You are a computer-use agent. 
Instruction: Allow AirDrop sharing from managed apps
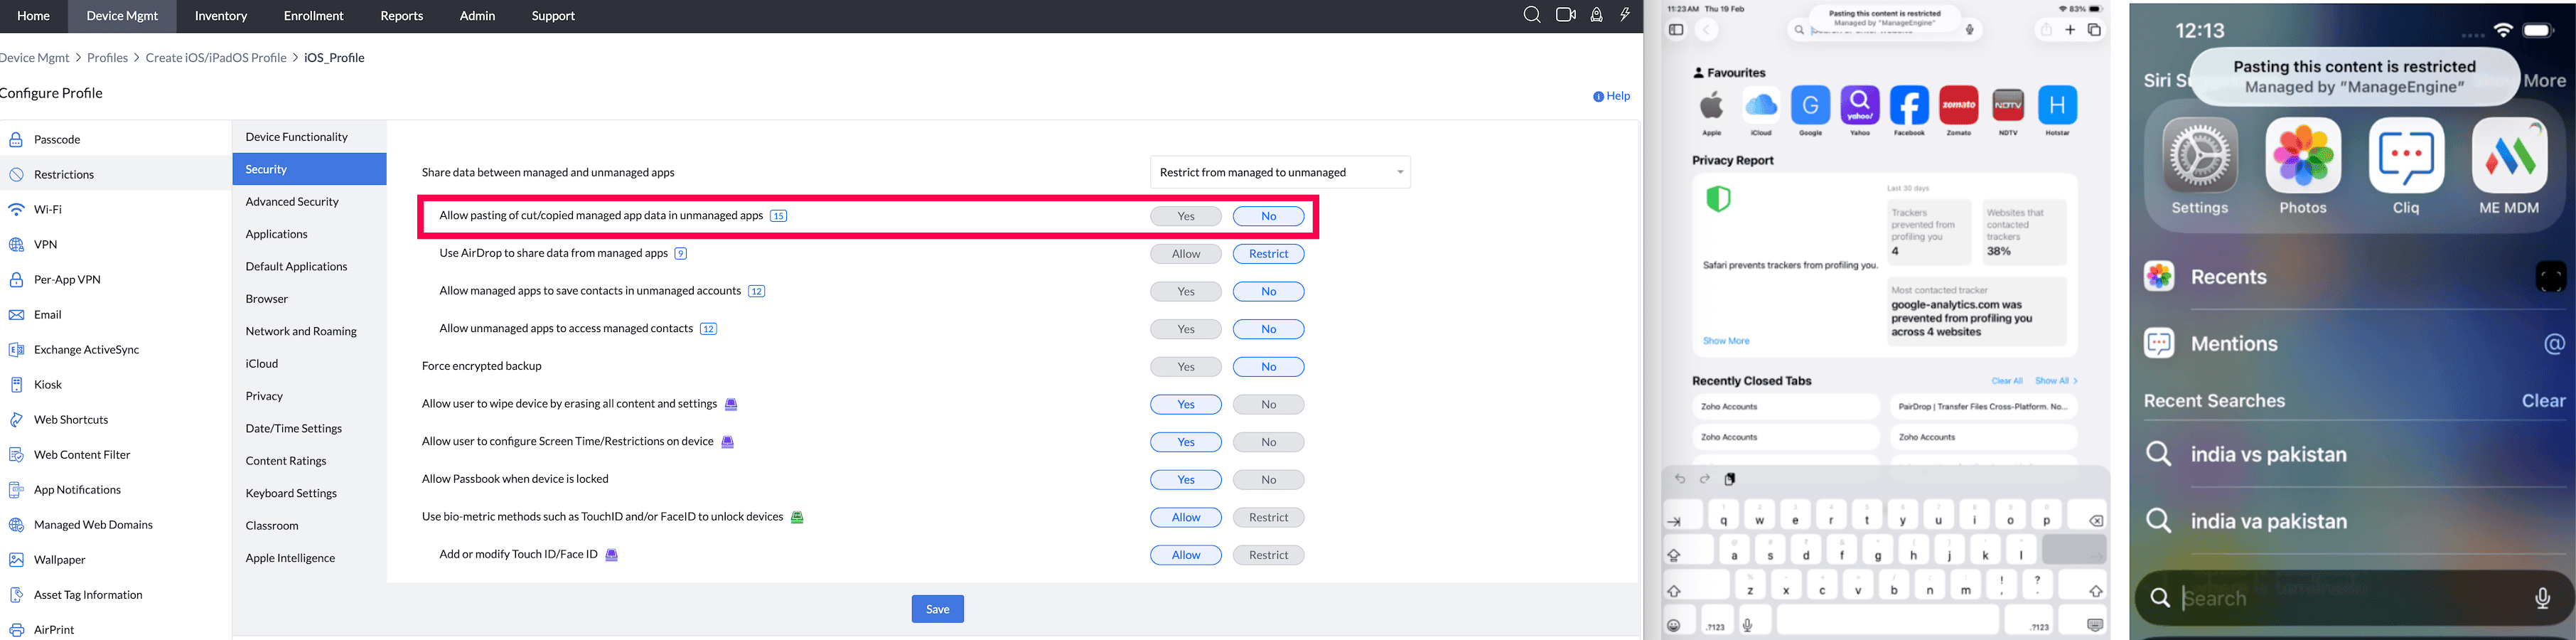pyautogui.click(x=1186, y=254)
